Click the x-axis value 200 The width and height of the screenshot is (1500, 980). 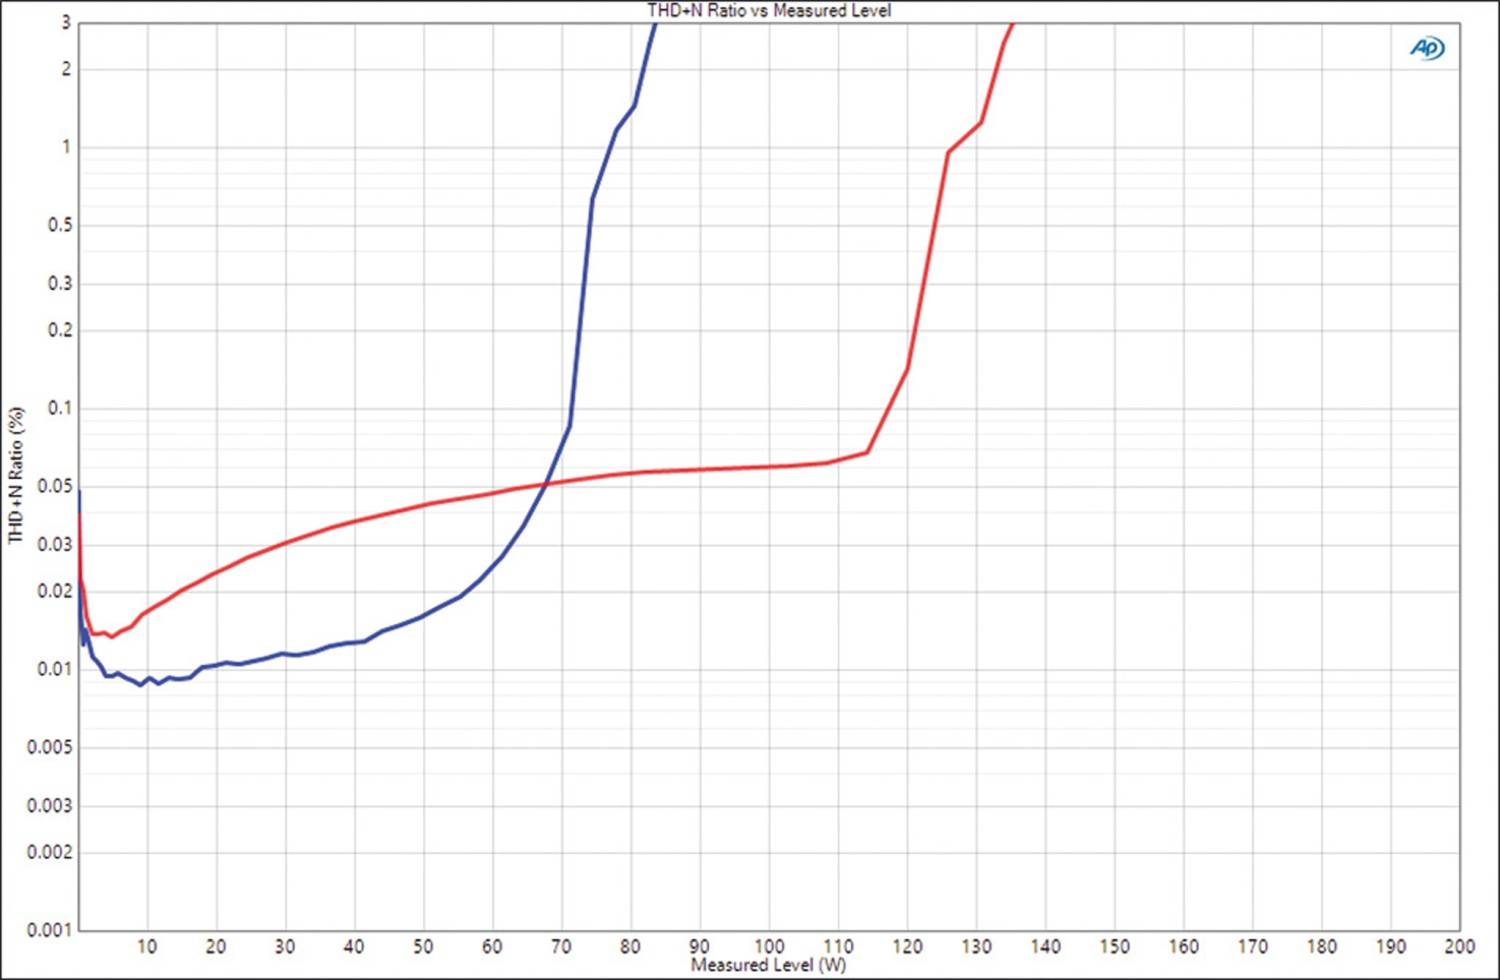pyautogui.click(x=1459, y=946)
